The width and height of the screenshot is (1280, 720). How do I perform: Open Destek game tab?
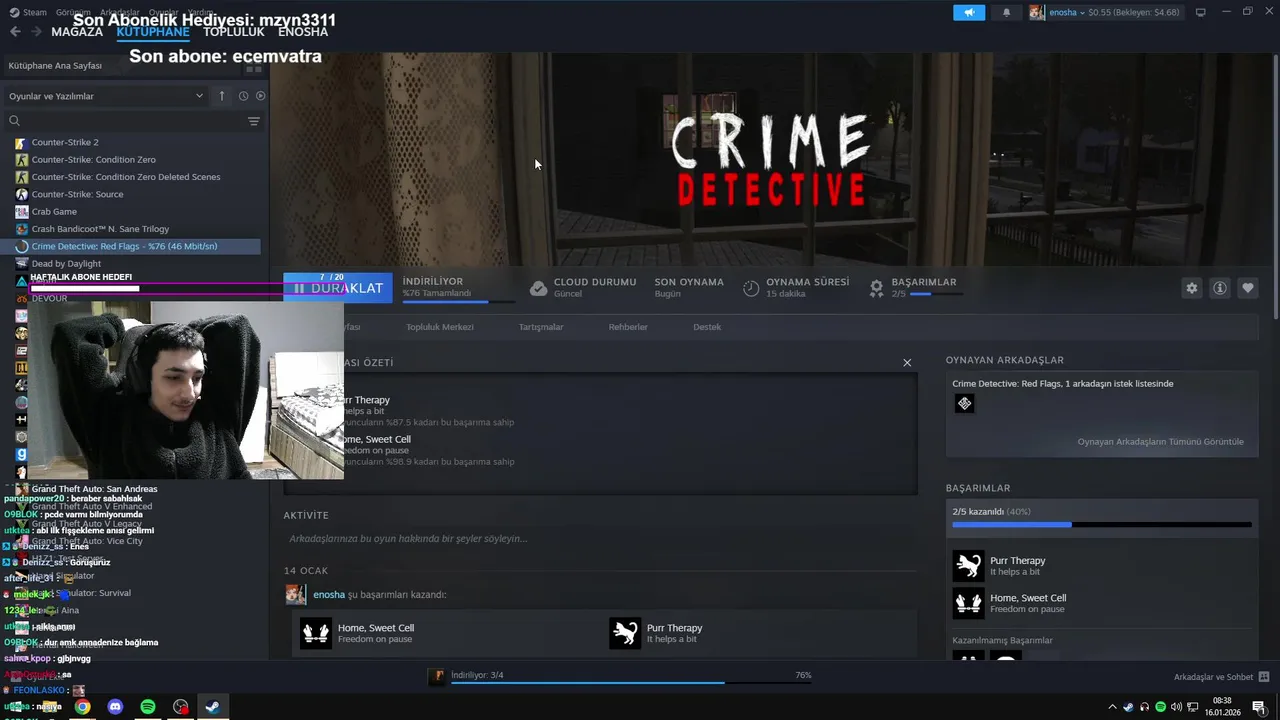point(707,327)
